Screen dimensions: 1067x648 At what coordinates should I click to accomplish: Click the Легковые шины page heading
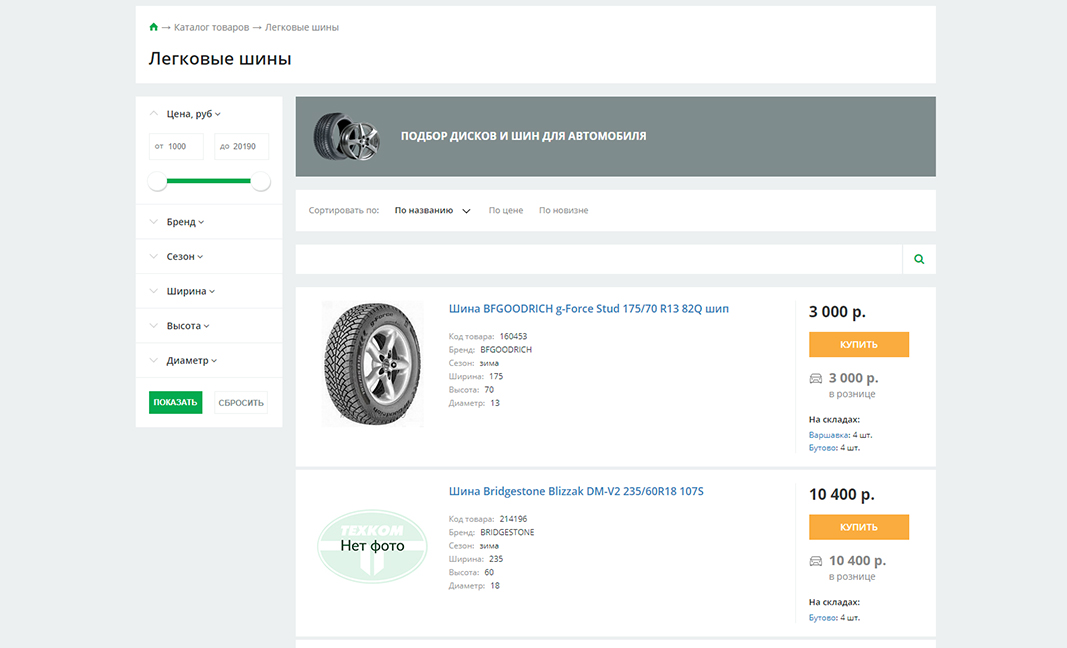pos(220,59)
